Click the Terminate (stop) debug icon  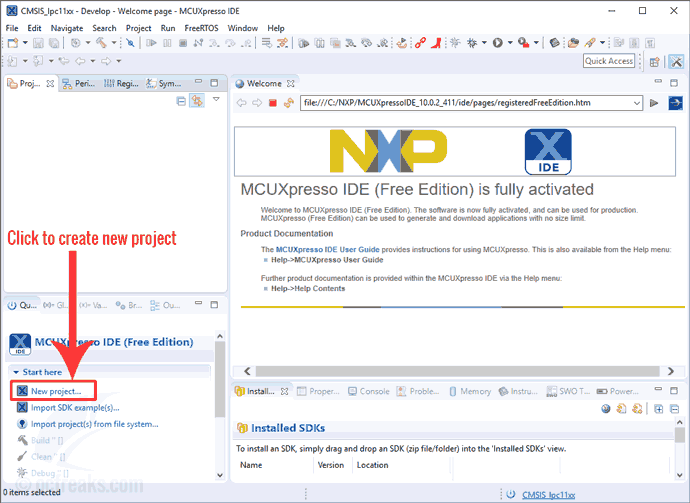coord(183,43)
